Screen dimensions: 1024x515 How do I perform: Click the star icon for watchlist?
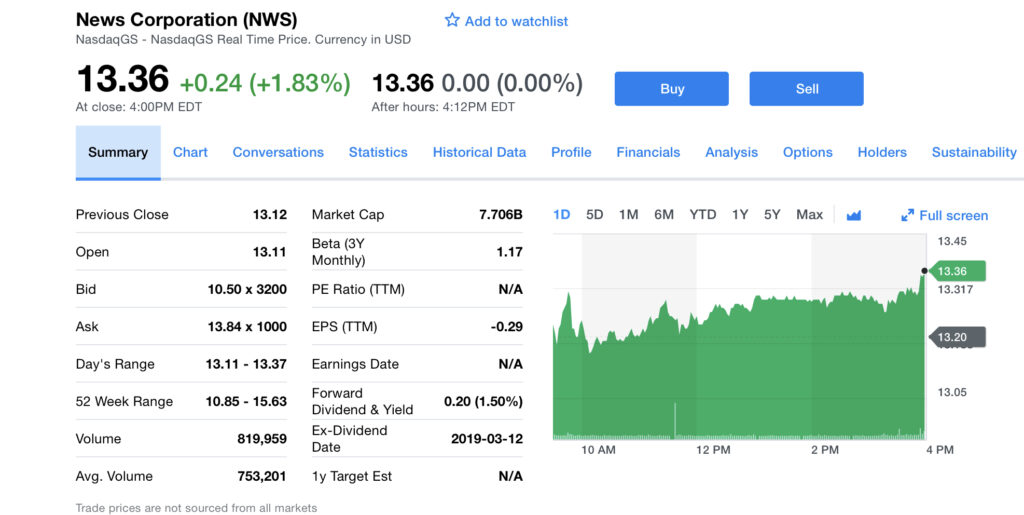(452, 20)
